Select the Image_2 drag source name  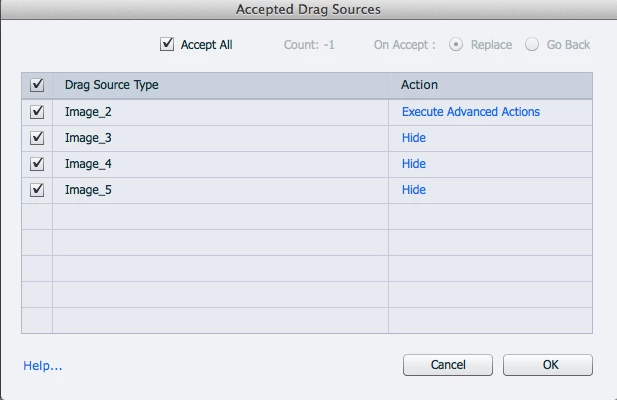(x=88, y=112)
